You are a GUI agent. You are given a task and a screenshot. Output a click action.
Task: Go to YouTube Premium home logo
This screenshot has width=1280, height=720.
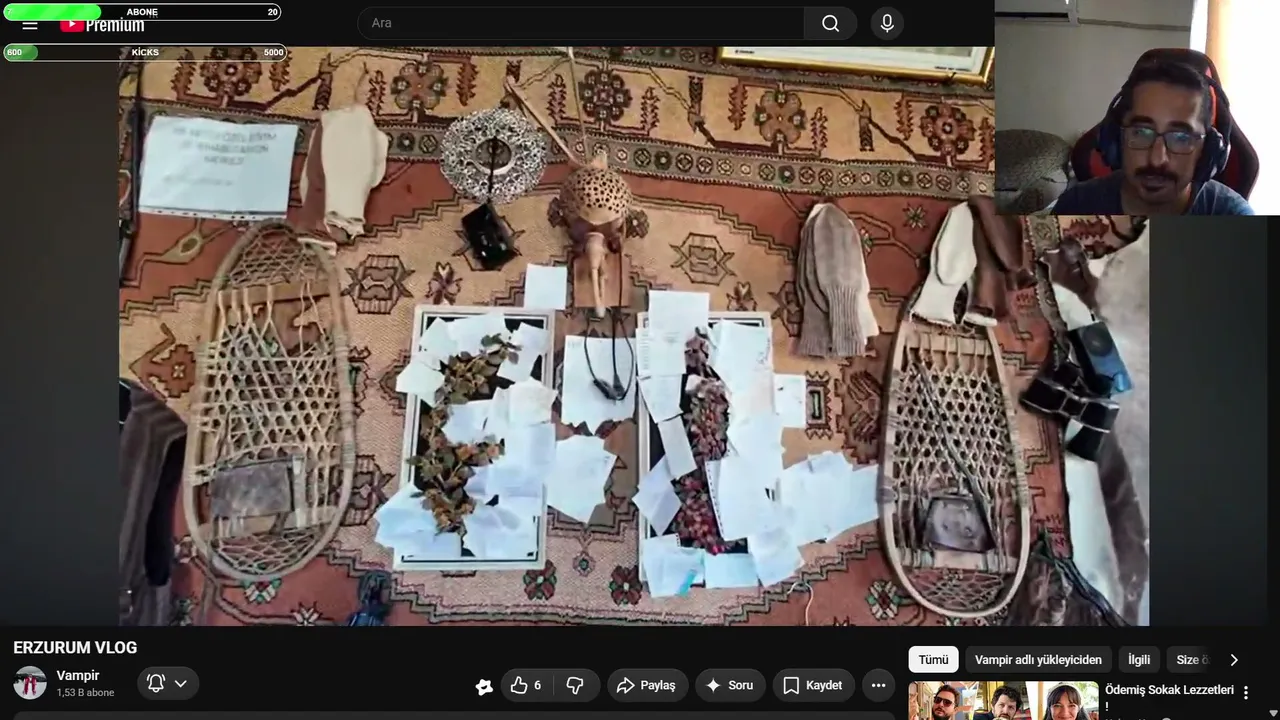tap(102, 25)
